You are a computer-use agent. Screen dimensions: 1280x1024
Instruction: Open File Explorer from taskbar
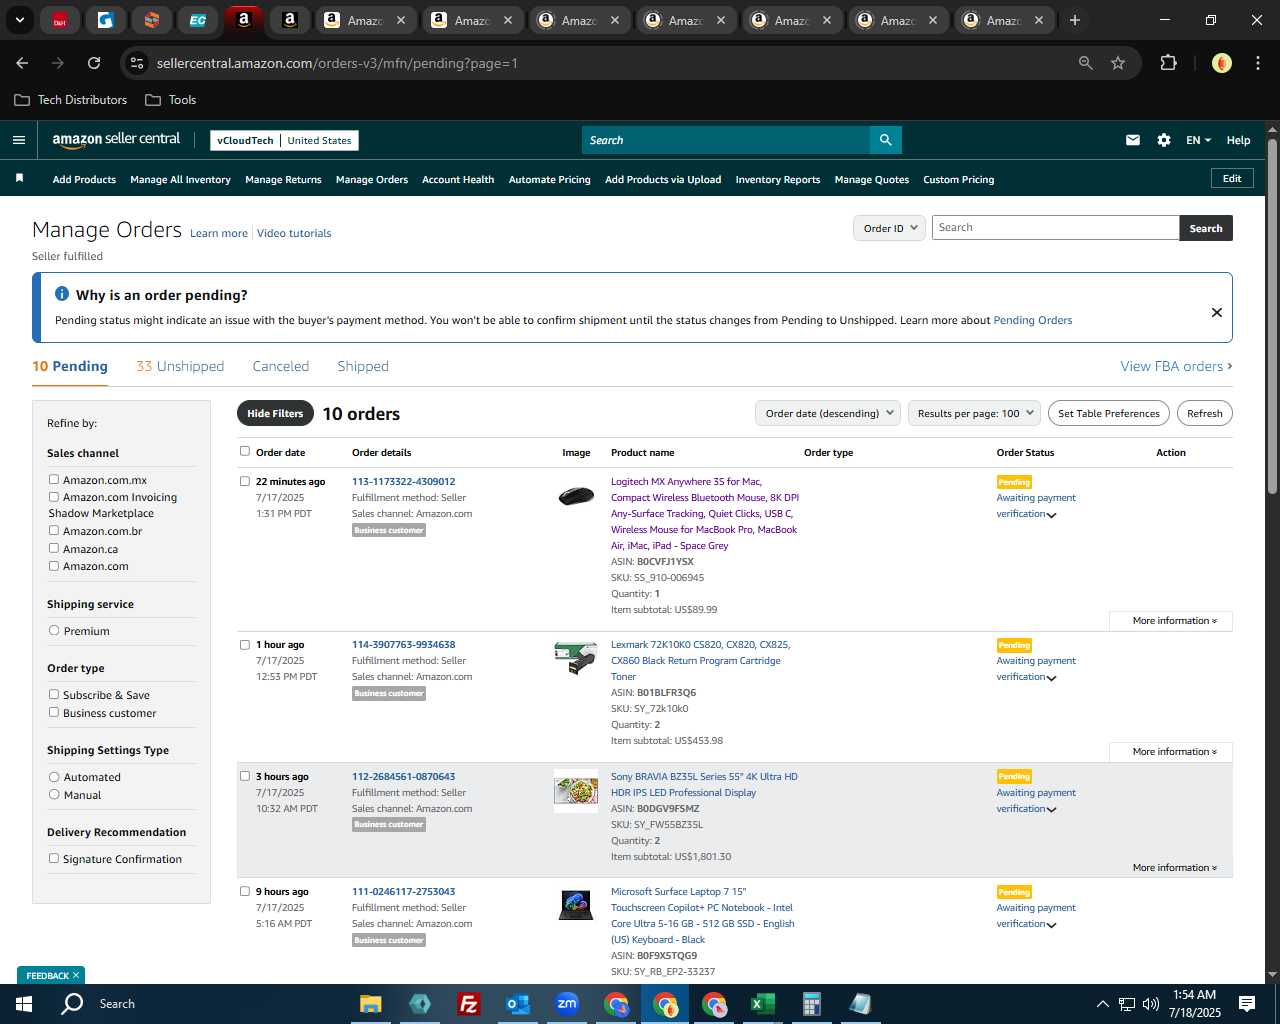pyautogui.click(x=371, y=1004)
